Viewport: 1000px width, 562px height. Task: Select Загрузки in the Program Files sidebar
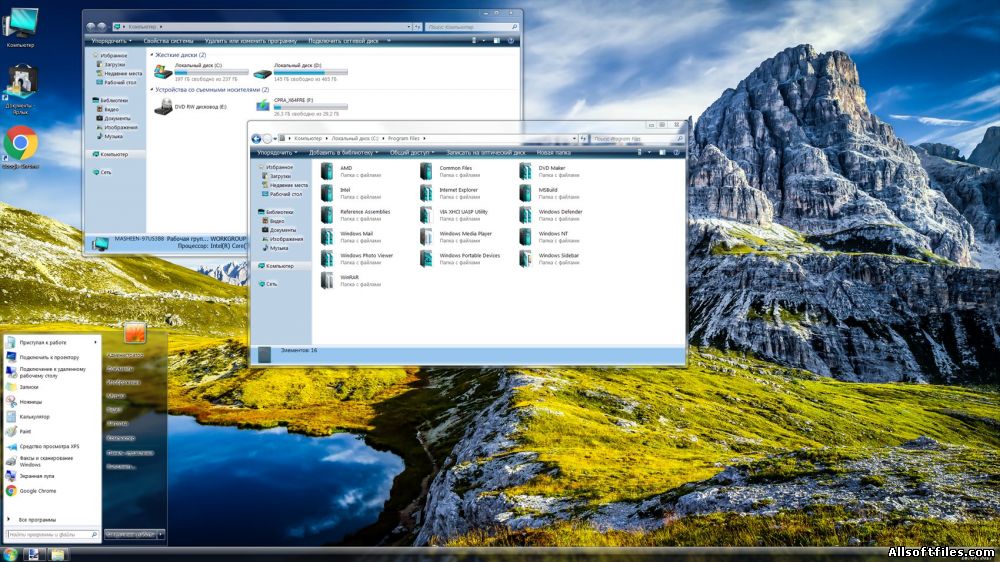click(x=280, y=176)
